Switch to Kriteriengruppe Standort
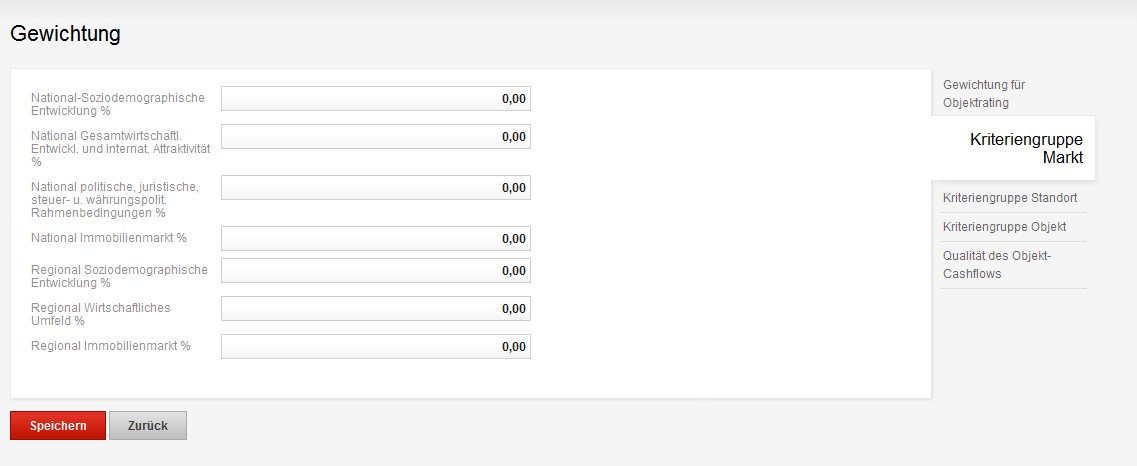Image resolution: width=1137 pixels, height=466 pixels. point(1009,198)
